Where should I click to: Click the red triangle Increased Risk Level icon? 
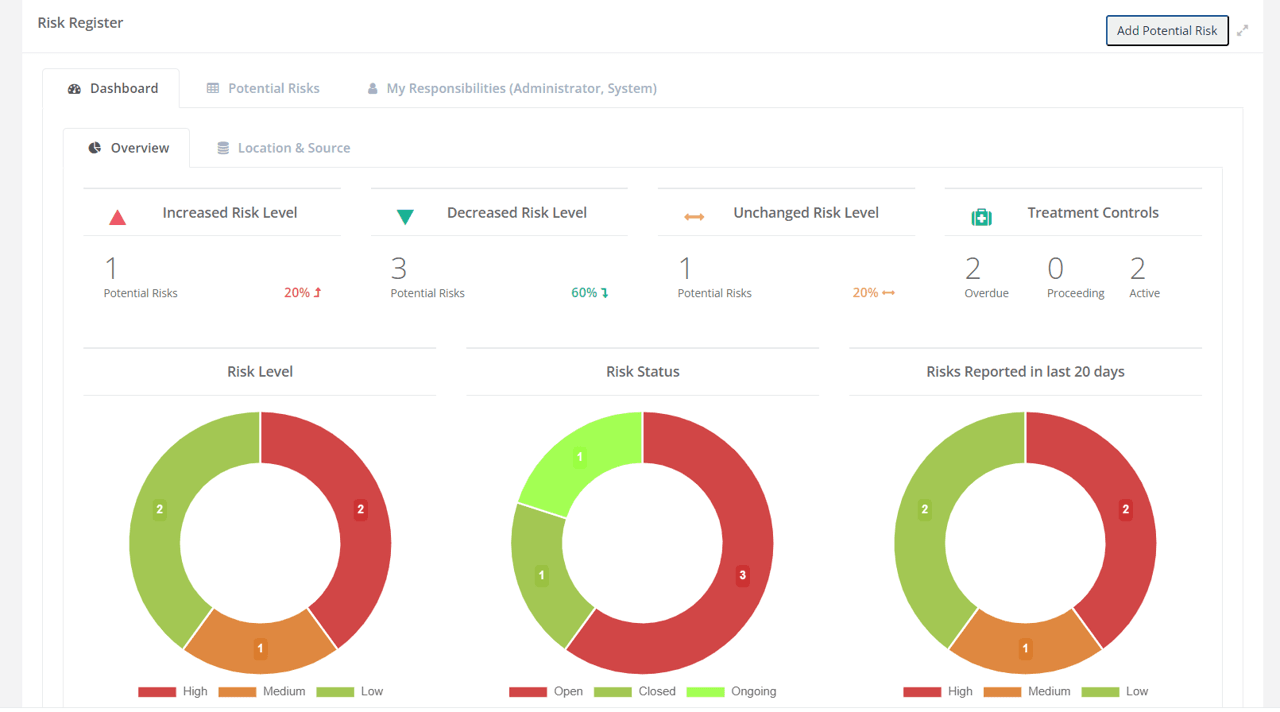tap(117, 214)
